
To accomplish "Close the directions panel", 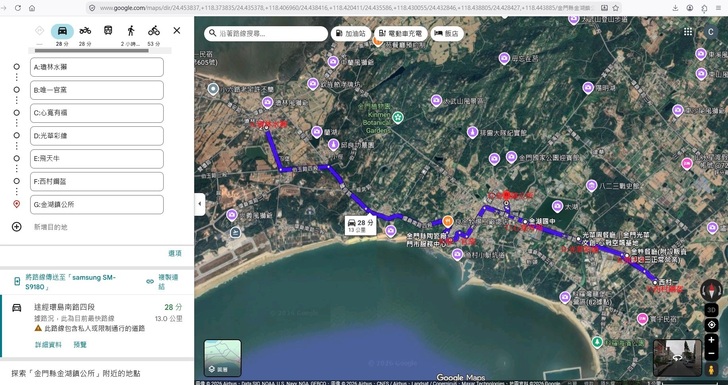I will tap(177, 31).
